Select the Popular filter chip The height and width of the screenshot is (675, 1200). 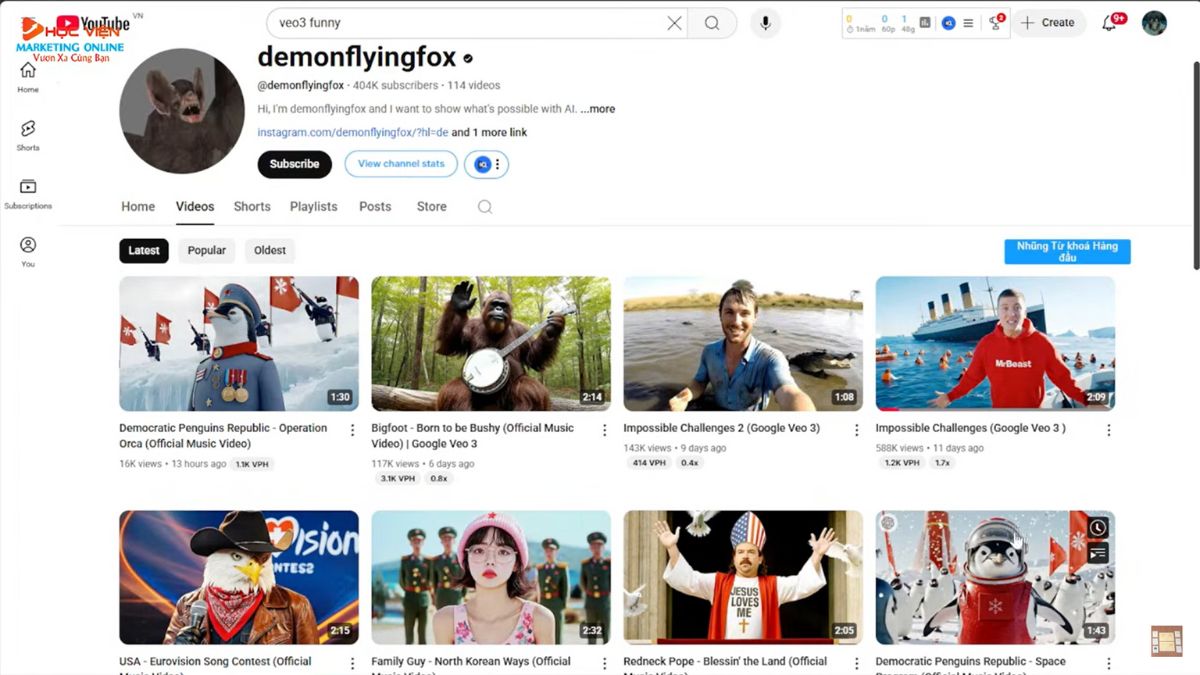click(207, 251)
